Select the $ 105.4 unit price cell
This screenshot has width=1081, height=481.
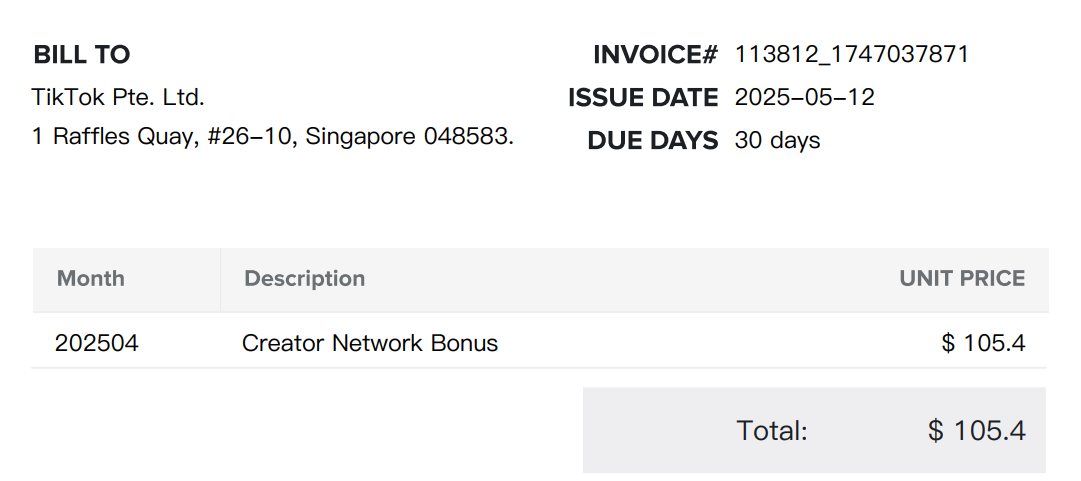[x=984, y=342]
